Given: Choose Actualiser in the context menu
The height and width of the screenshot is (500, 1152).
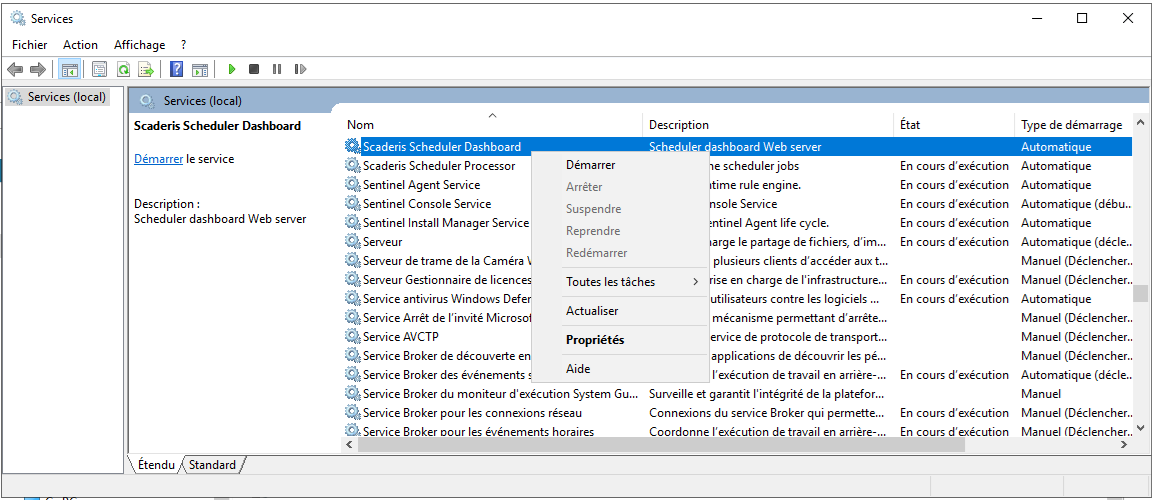Looking at the screenshot, I should [620, 311].
